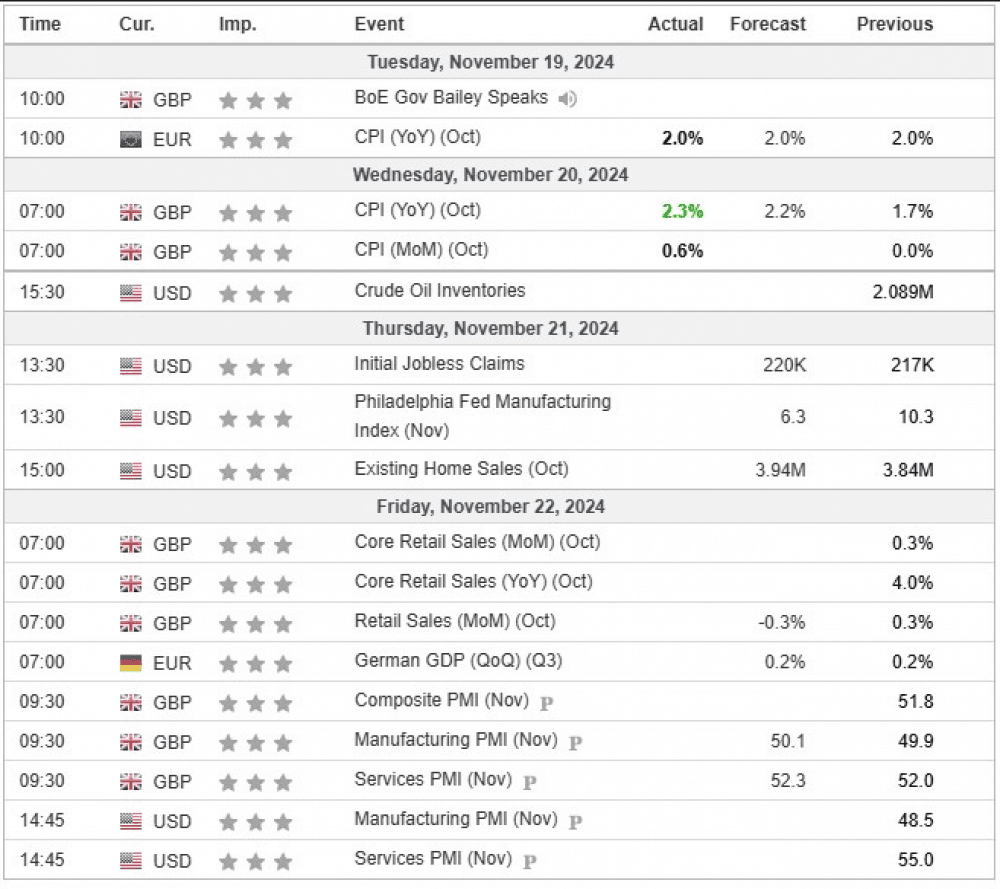Click the UK flag in the Composite PMI row
1000x889 pixels.
[x=131, y=703]
